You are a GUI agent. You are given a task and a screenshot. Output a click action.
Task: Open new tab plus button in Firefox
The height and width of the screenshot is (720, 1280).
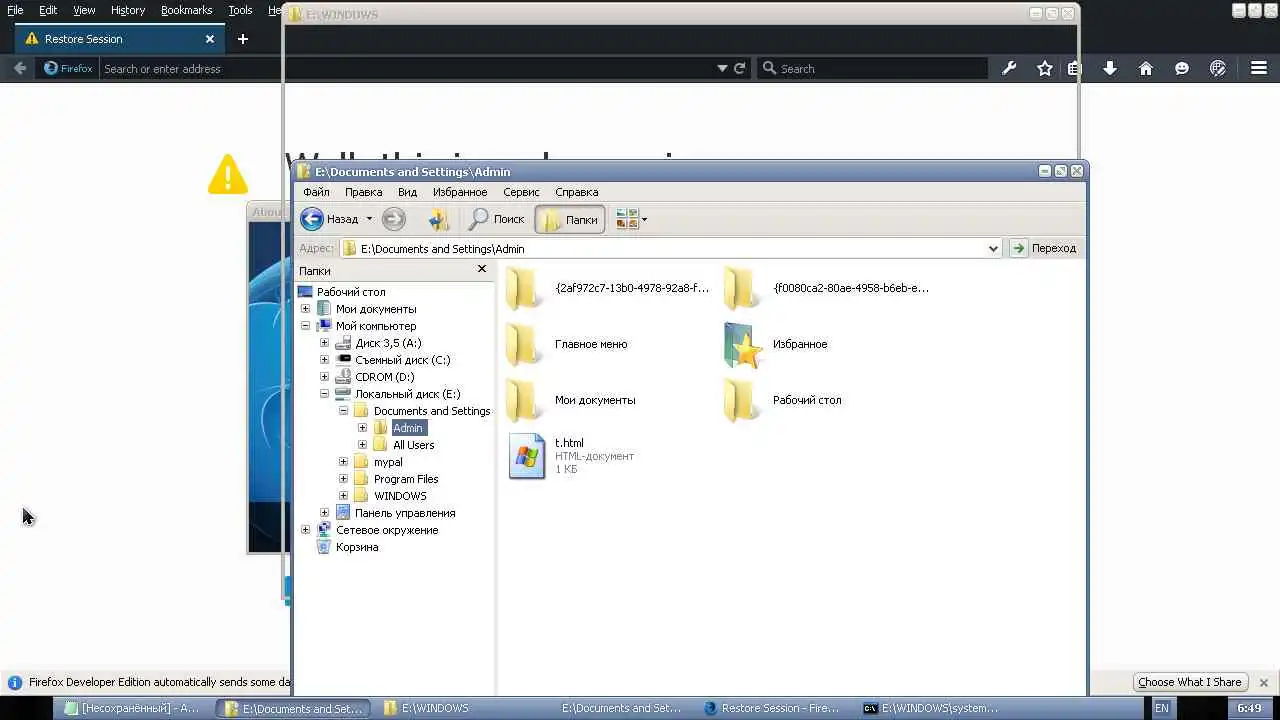(x=242, y=39)
